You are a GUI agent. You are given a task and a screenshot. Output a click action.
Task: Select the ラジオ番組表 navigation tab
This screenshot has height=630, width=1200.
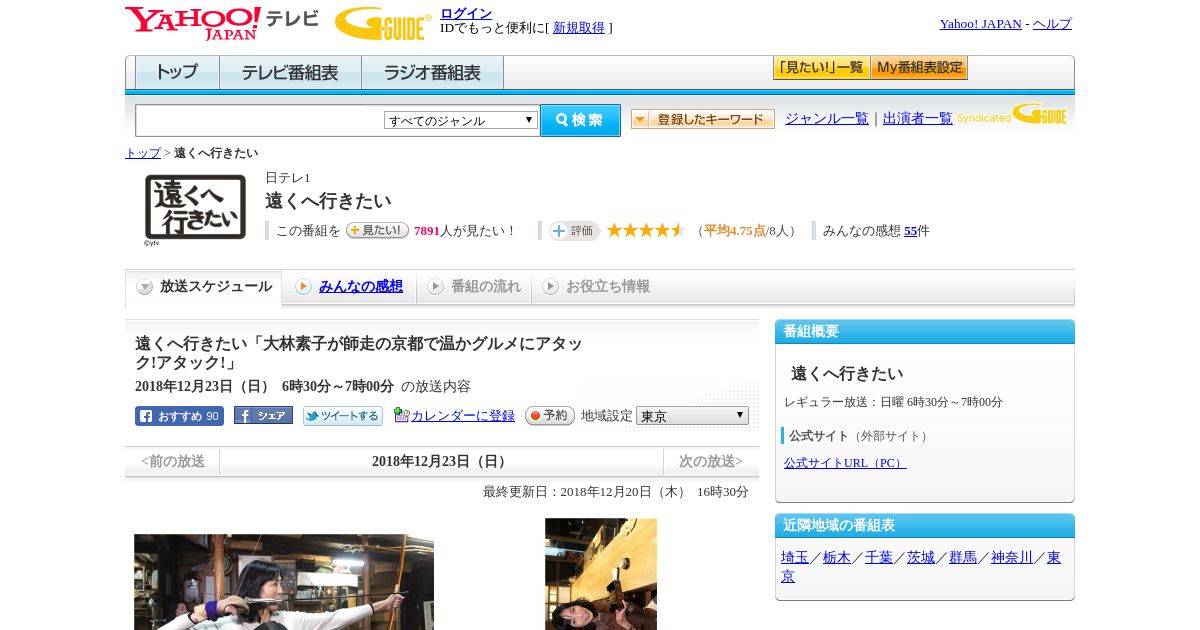(x=432, y=73)
